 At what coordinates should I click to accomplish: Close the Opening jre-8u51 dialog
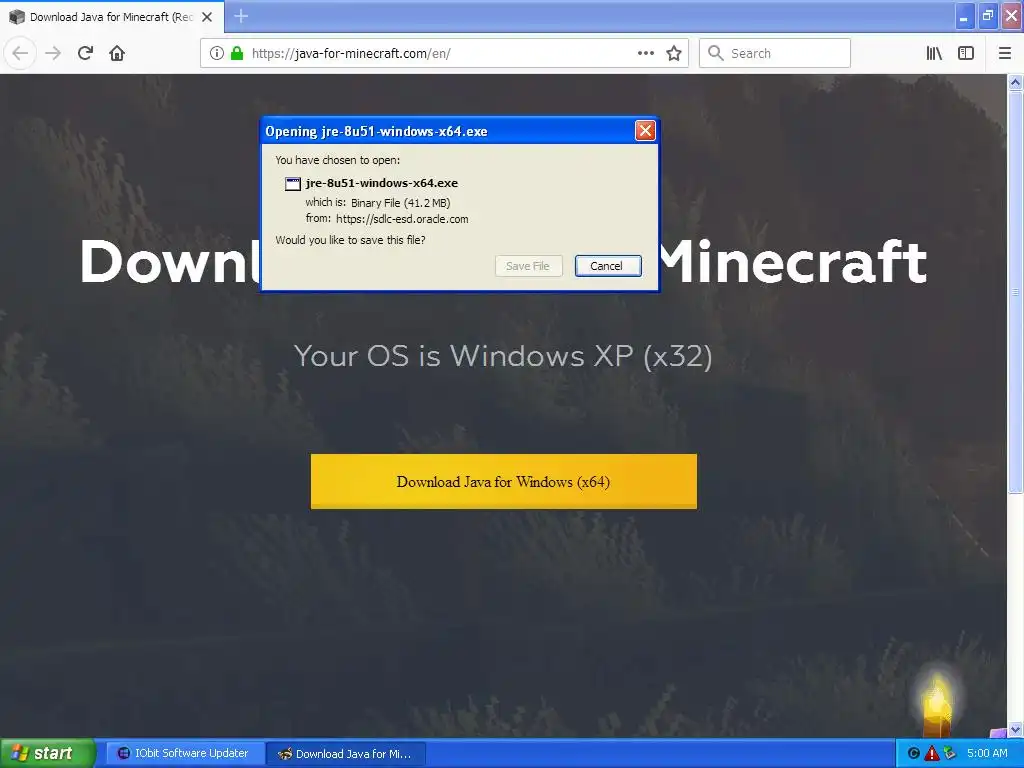coord(645,131)
